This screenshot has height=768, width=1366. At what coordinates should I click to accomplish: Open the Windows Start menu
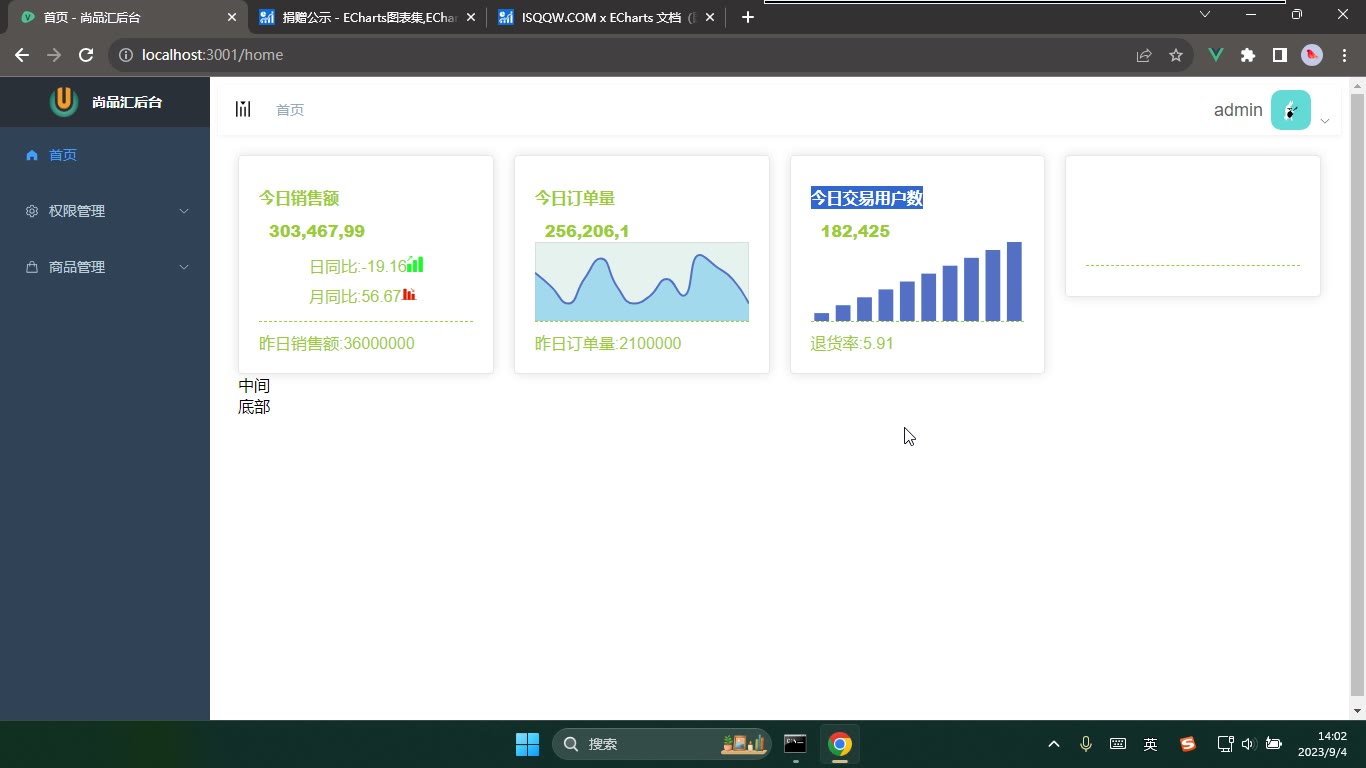(527, 744)
